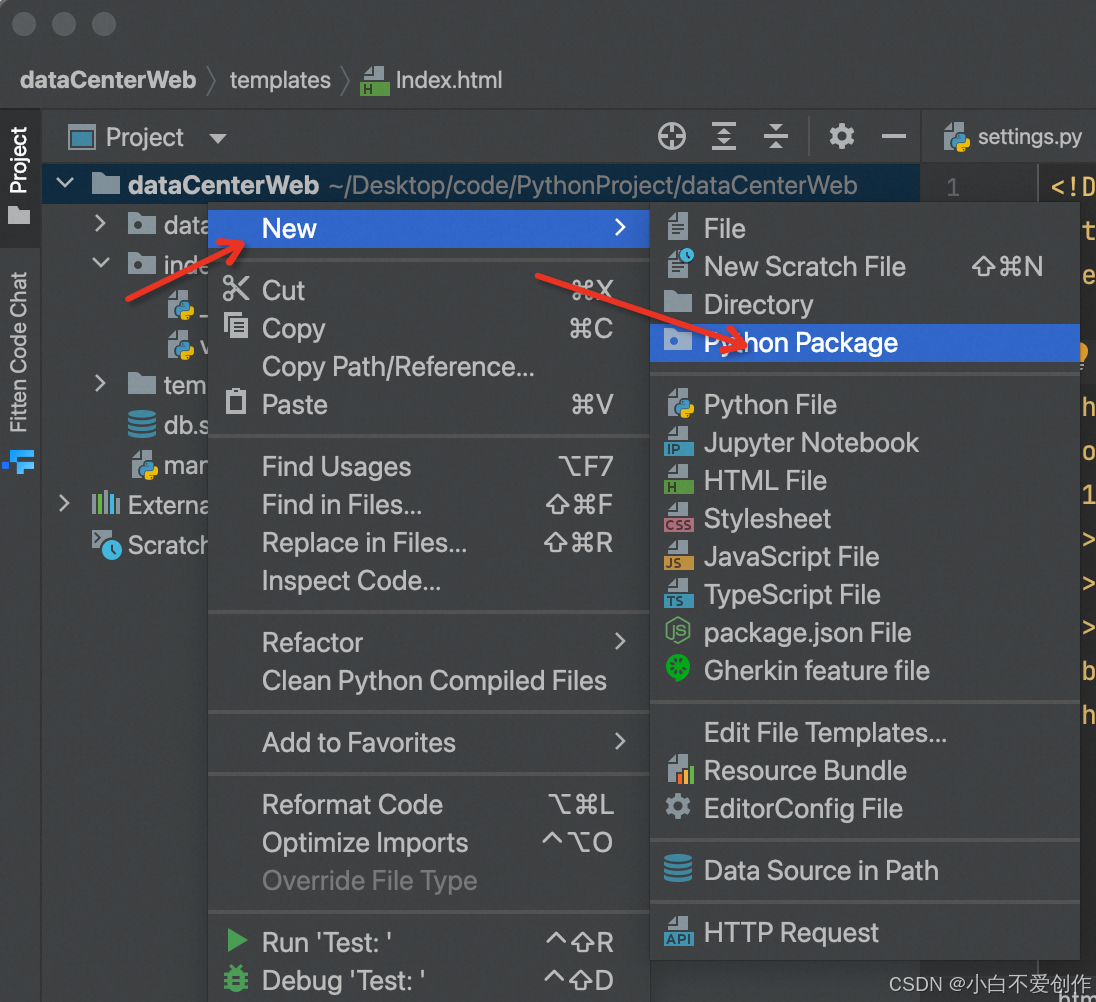Hide the Project tool window with minus icon
This screenshot has width=1096, height=1002.
[x=893, y=136]
